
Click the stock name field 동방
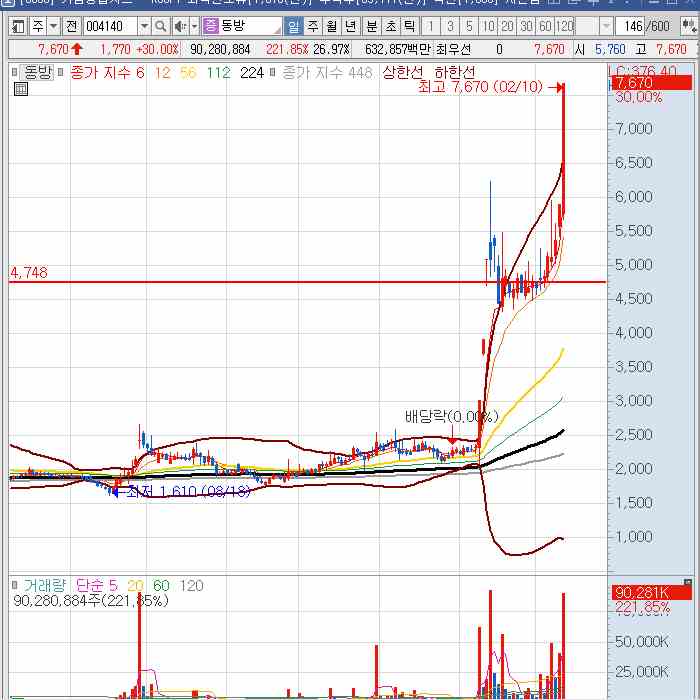(x=250, y=26)
